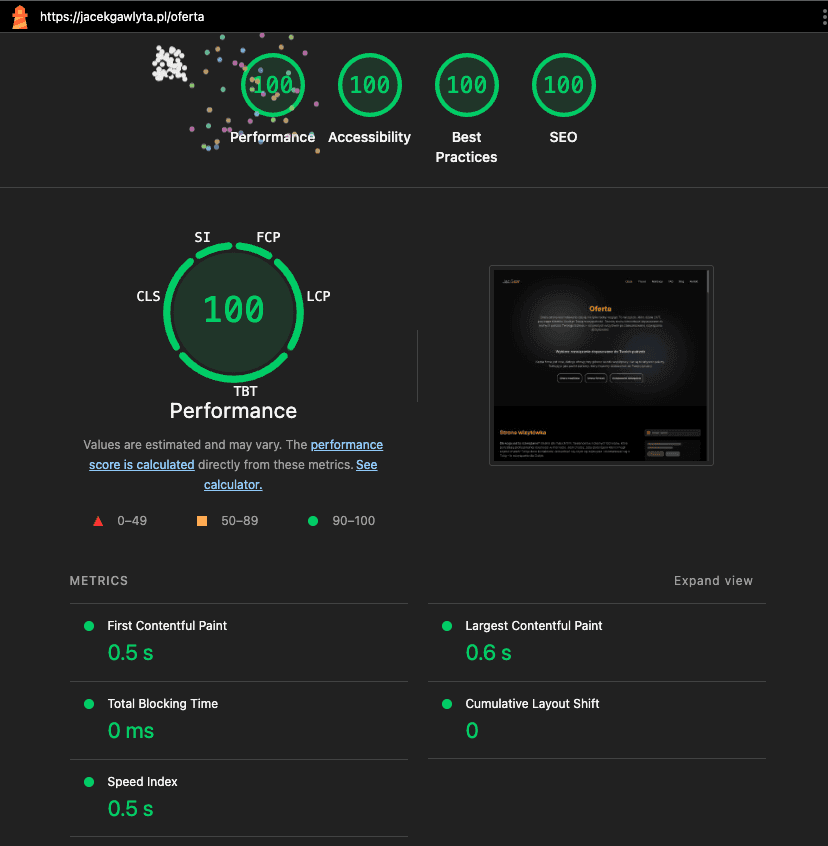Screen dimensions: 828x846
Task: Click the green dot beside Cumulative Layout Shift
Action: click(x=447, y=704)
